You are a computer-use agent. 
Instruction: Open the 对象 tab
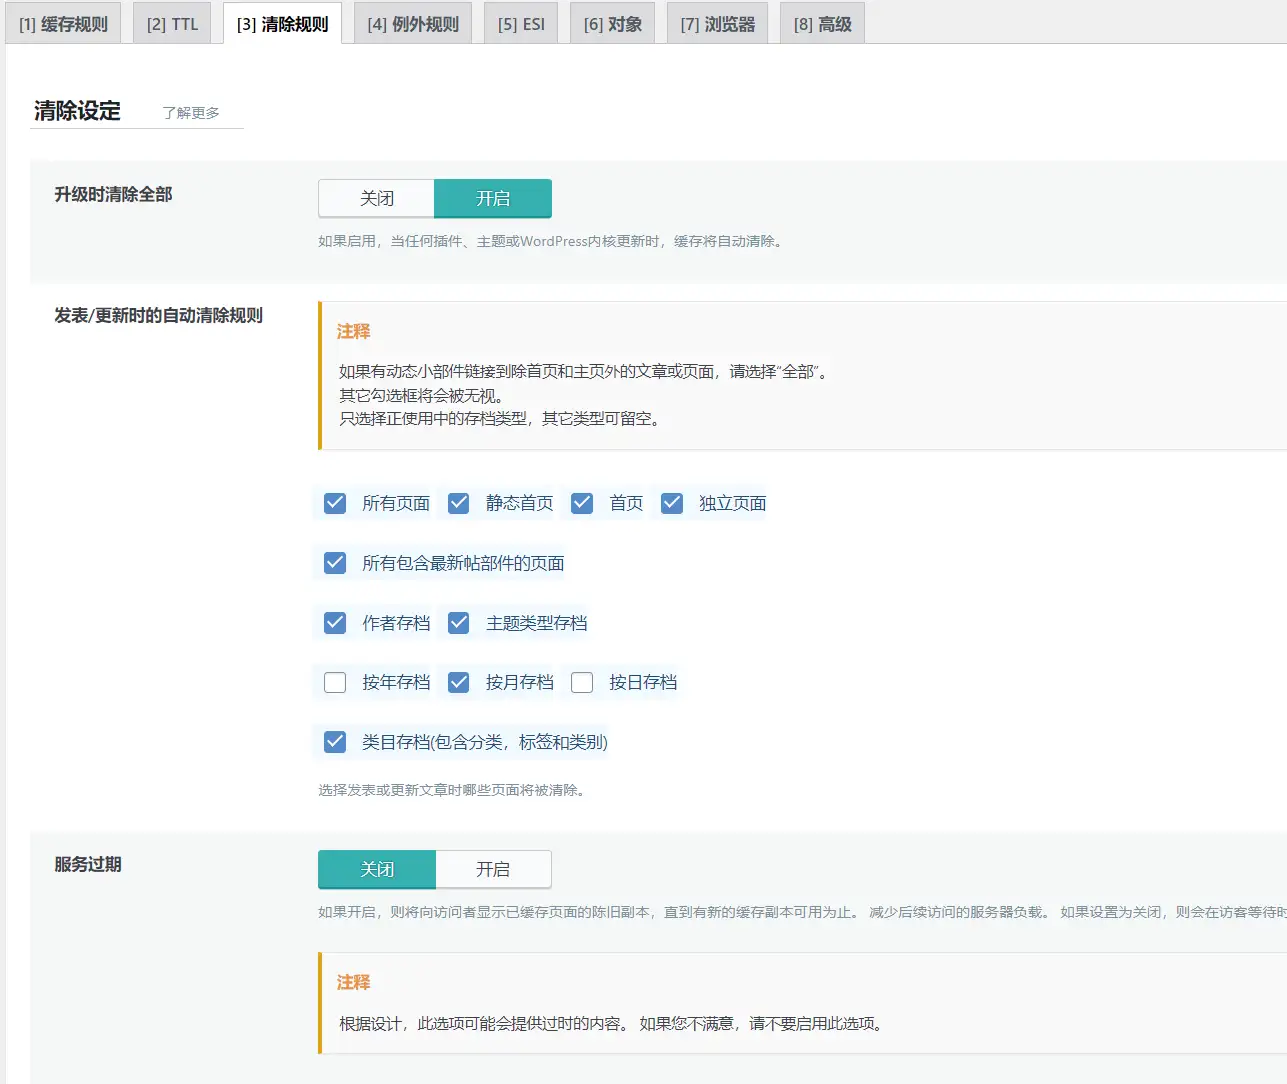click(612, 24)
